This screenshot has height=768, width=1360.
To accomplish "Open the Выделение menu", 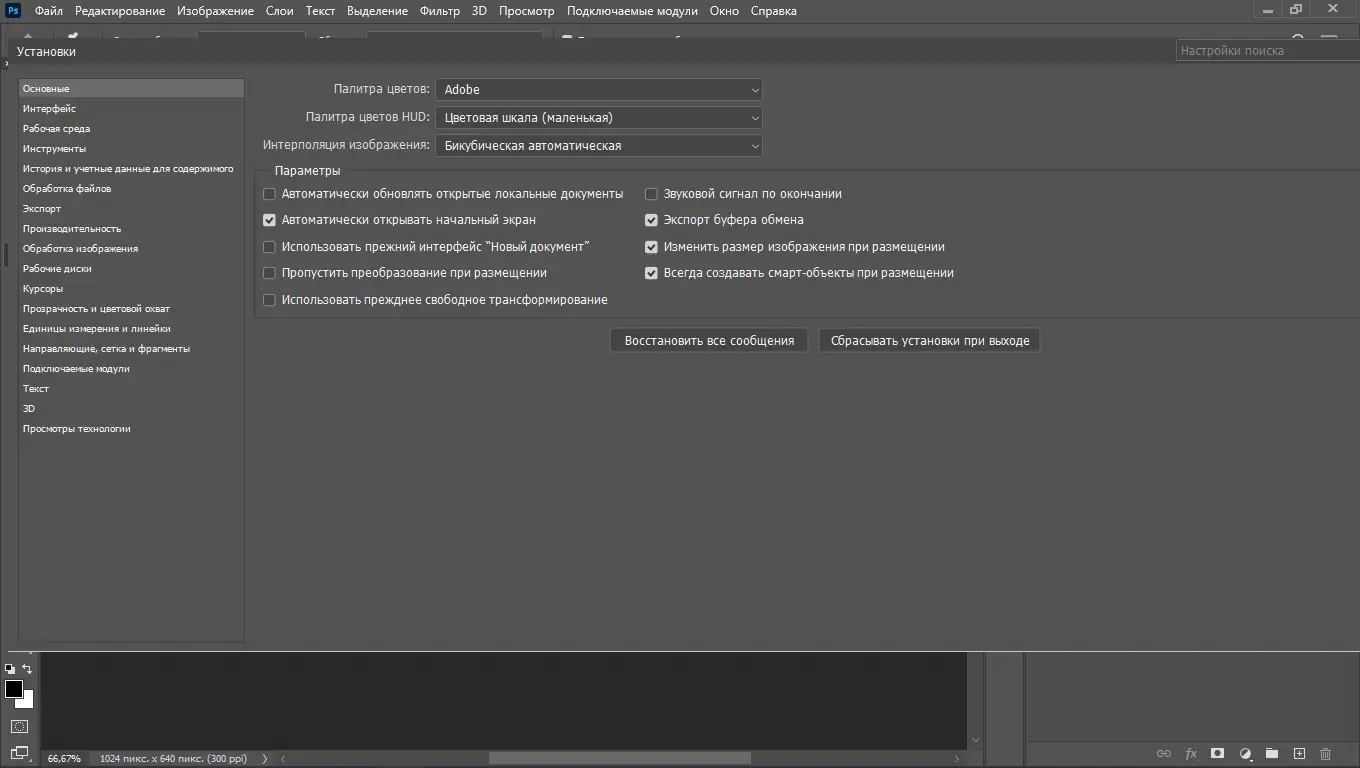I will point(378,11).
